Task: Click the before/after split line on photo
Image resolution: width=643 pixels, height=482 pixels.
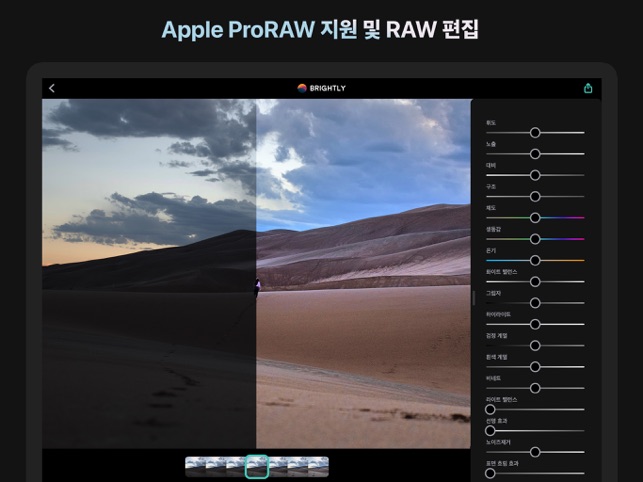Action: tap(256, 274)
